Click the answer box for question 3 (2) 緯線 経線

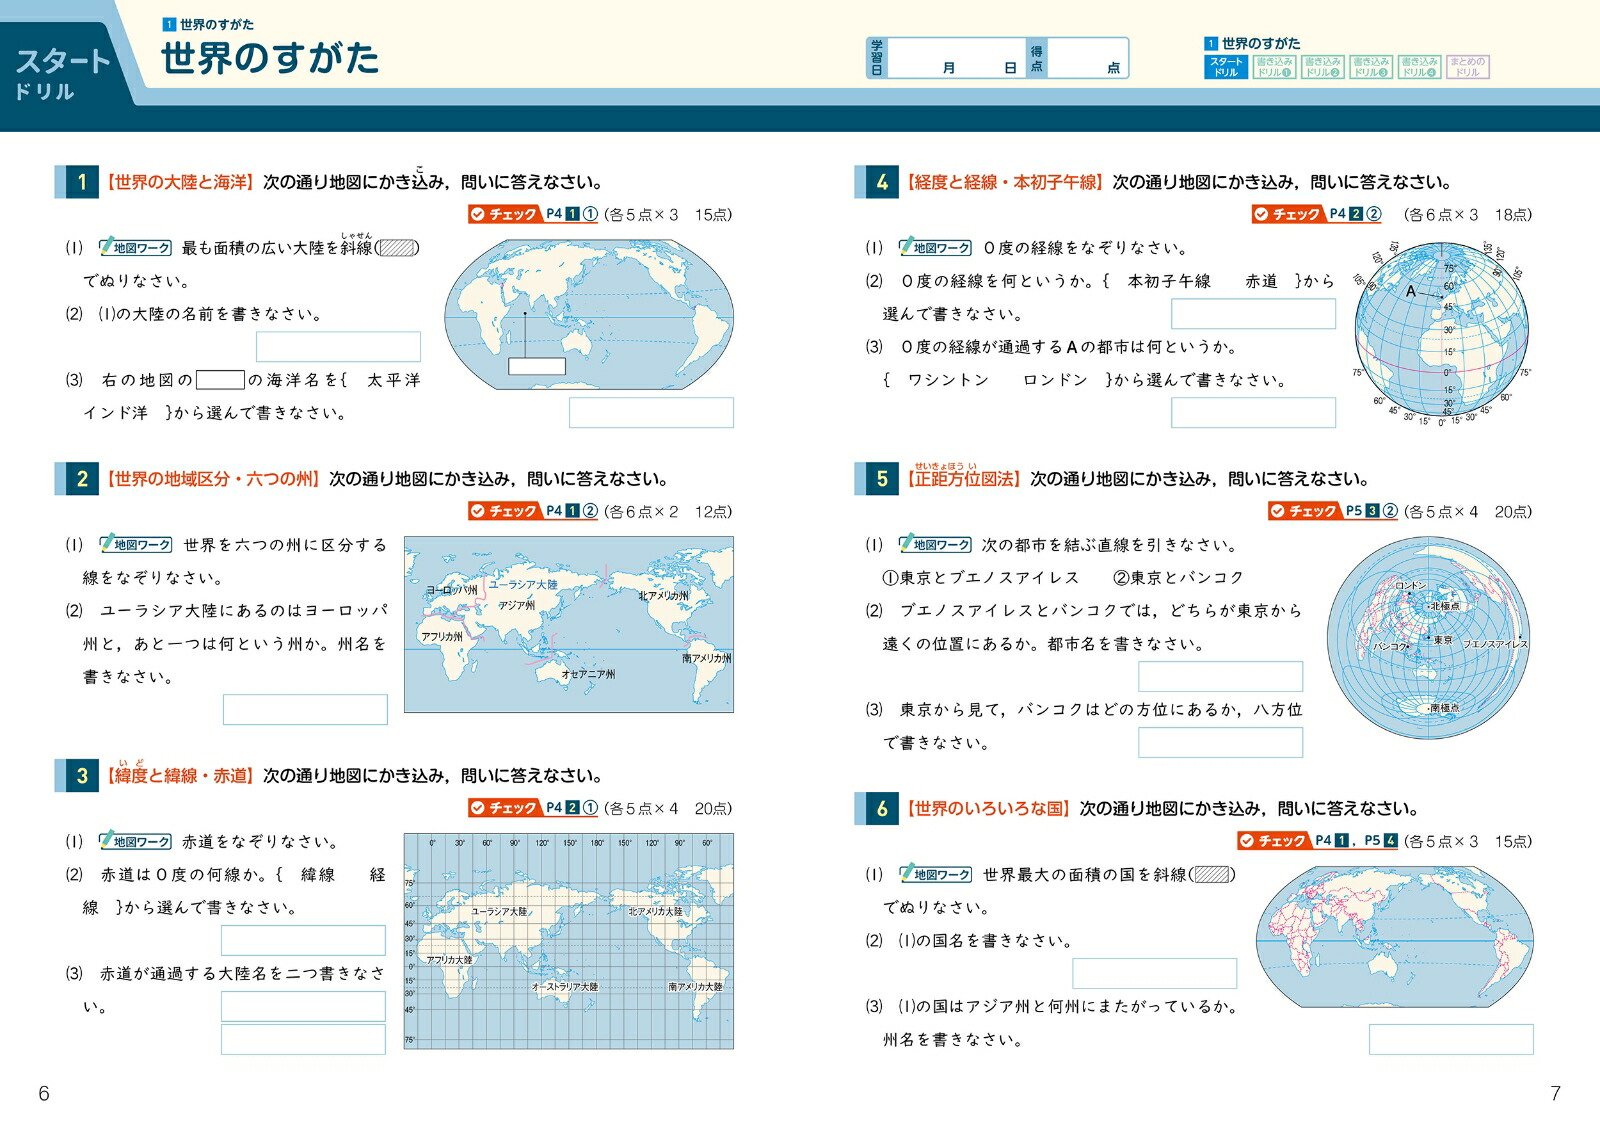[303, 940]
